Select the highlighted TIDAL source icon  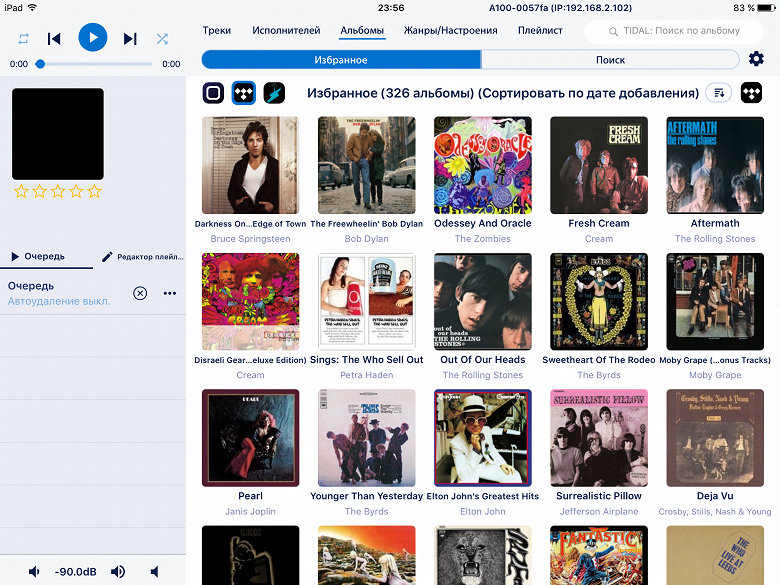pyautogui.click(x=244, y=93)
